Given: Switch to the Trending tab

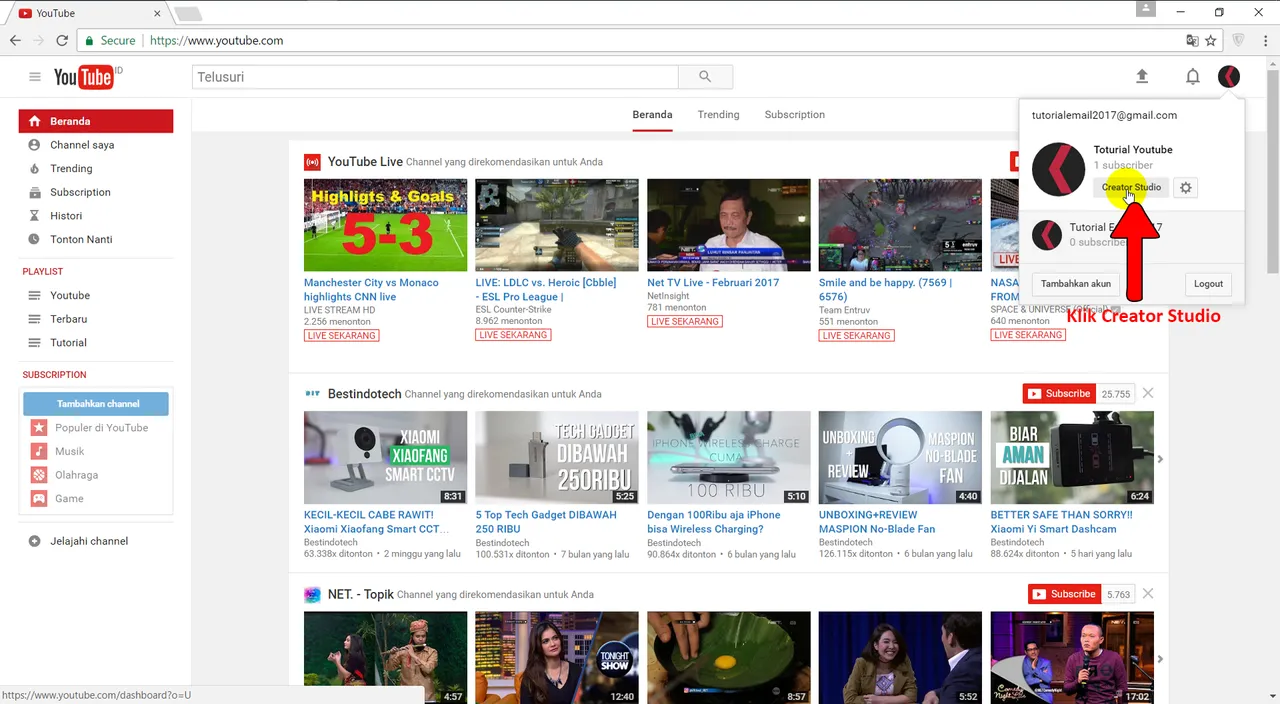Looking at the screenshot, I should click(719, 115).
